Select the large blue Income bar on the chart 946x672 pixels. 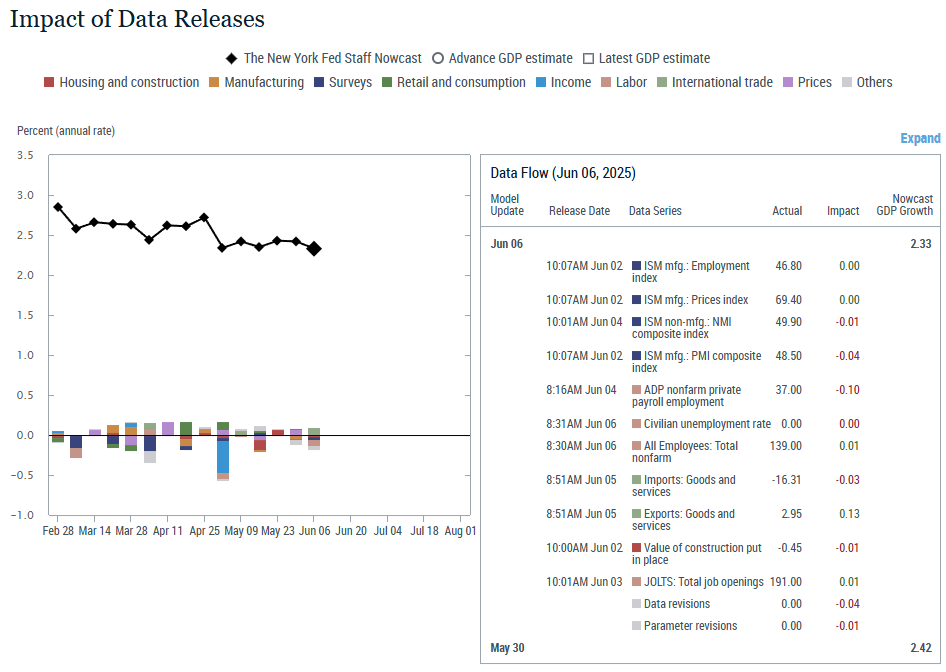click(x=223, y=457)
